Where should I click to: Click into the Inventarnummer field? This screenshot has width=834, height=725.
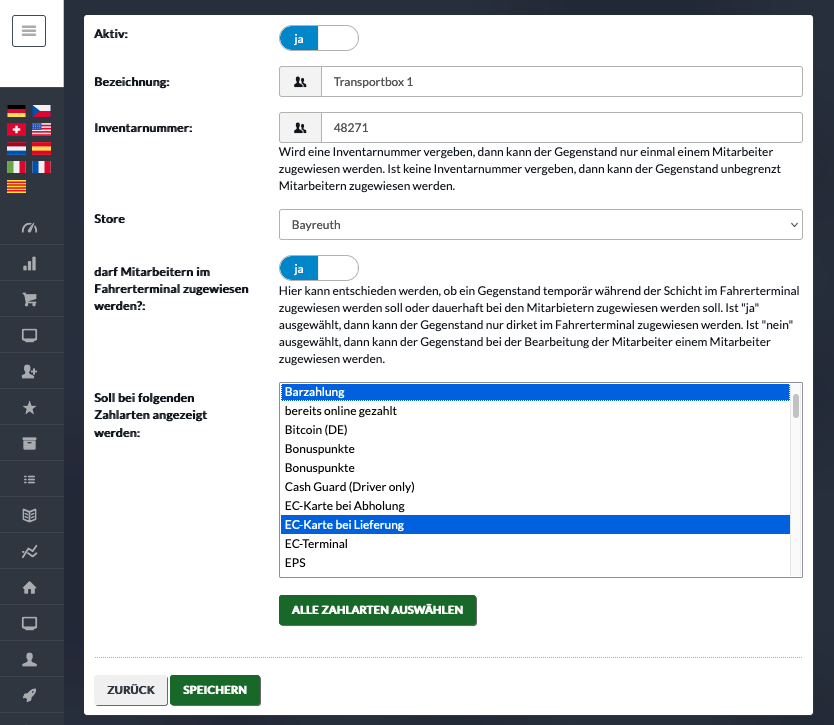(562, 128)
